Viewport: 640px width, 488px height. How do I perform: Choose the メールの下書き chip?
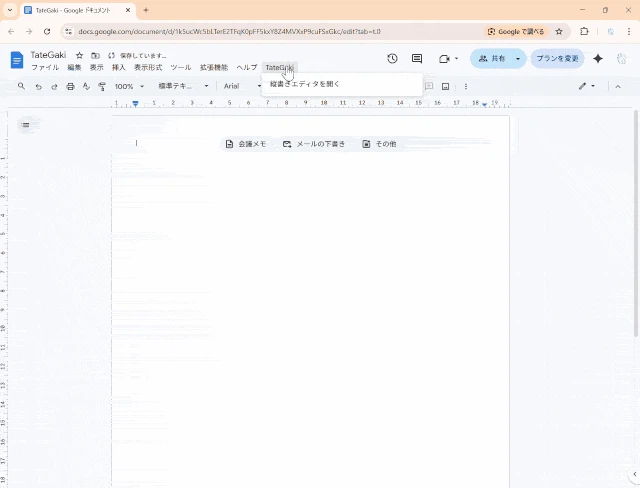point(314,144)
